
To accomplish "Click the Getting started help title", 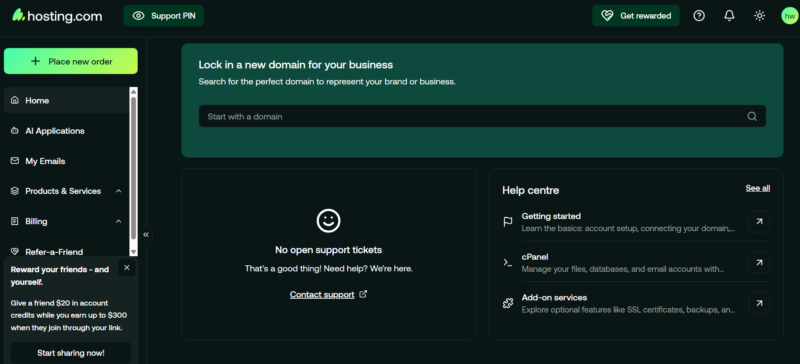I will tap(551, 216).
